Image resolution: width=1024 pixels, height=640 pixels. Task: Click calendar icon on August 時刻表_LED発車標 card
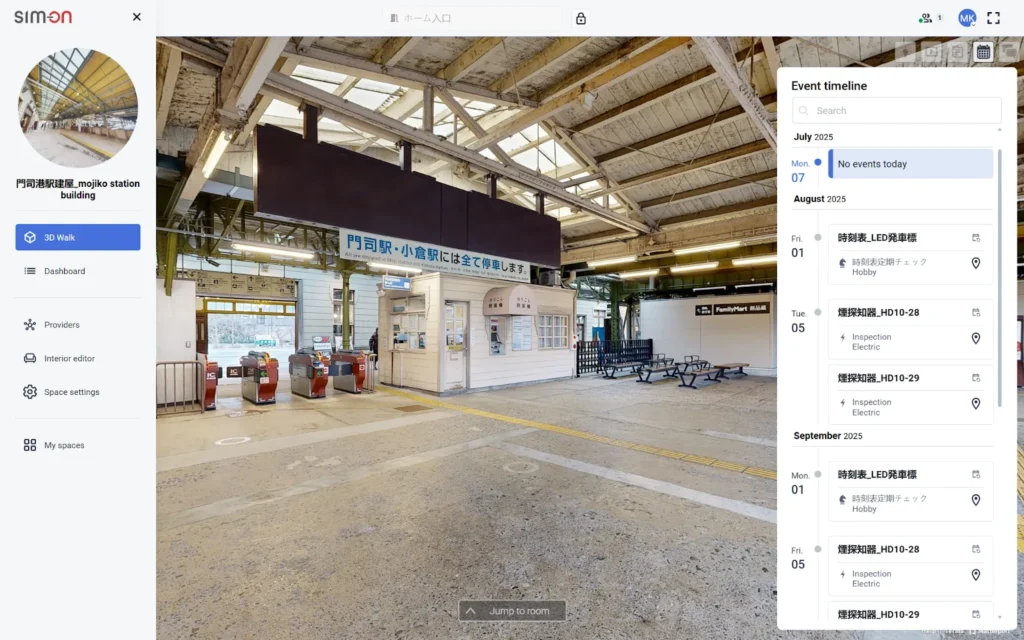coord(976,238)
